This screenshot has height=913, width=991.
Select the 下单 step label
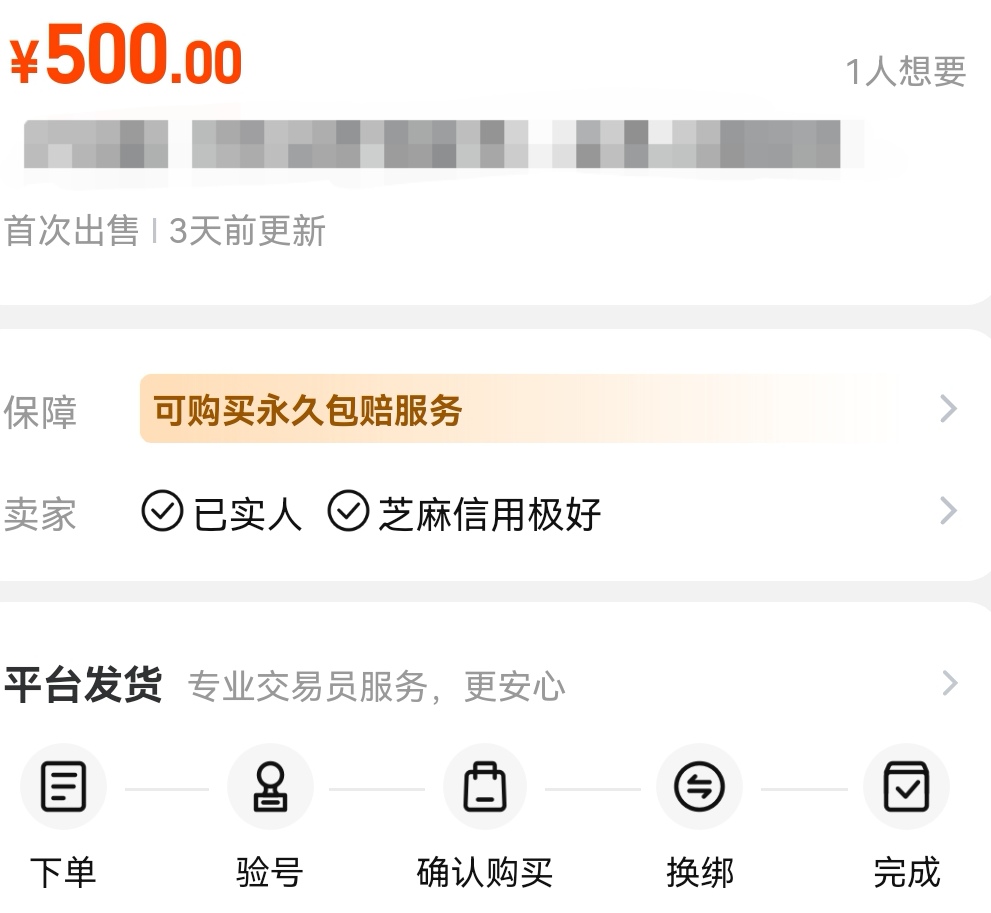pyautogui.click(x=63, y=872)
